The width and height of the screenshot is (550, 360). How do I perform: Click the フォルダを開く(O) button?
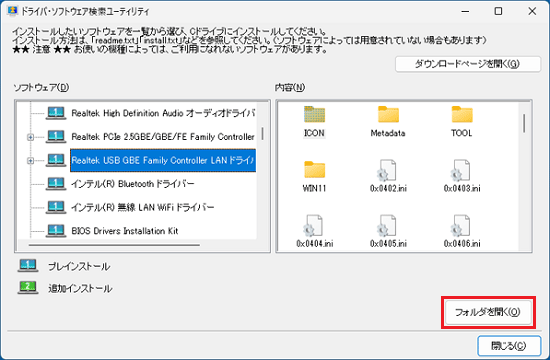[488, 312]
